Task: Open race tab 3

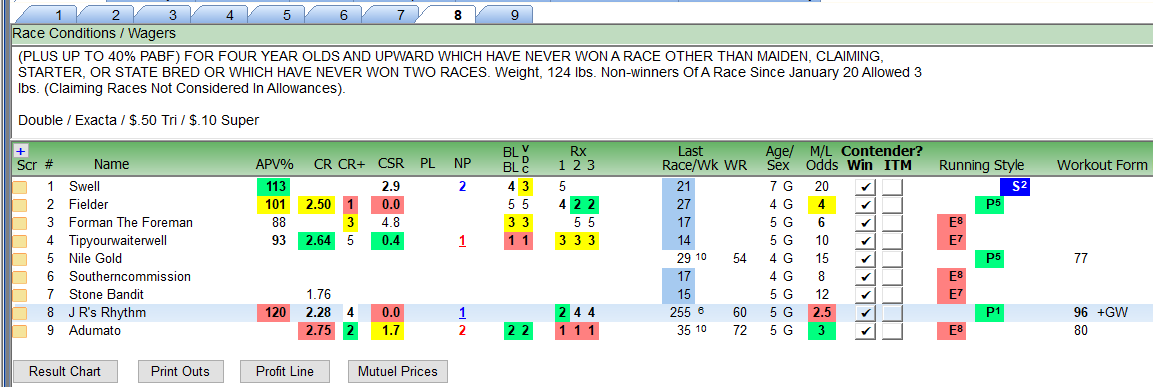Action: [x=172, y=15]
